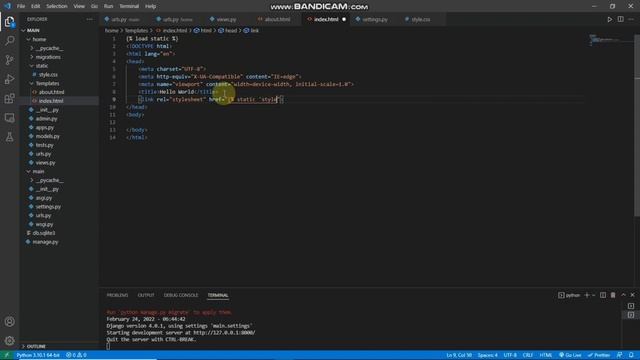Click the feedback icon in status bar
640x360 pixels.
click(620, 355)
